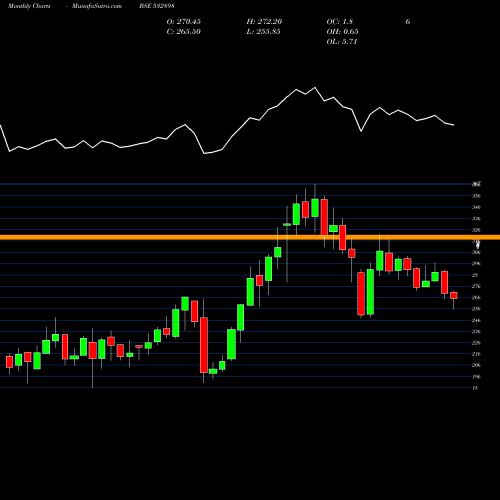Click the 296 price axis label
Image resolution: width=500 pixels, height=500 pixels.
click(476, 264)
